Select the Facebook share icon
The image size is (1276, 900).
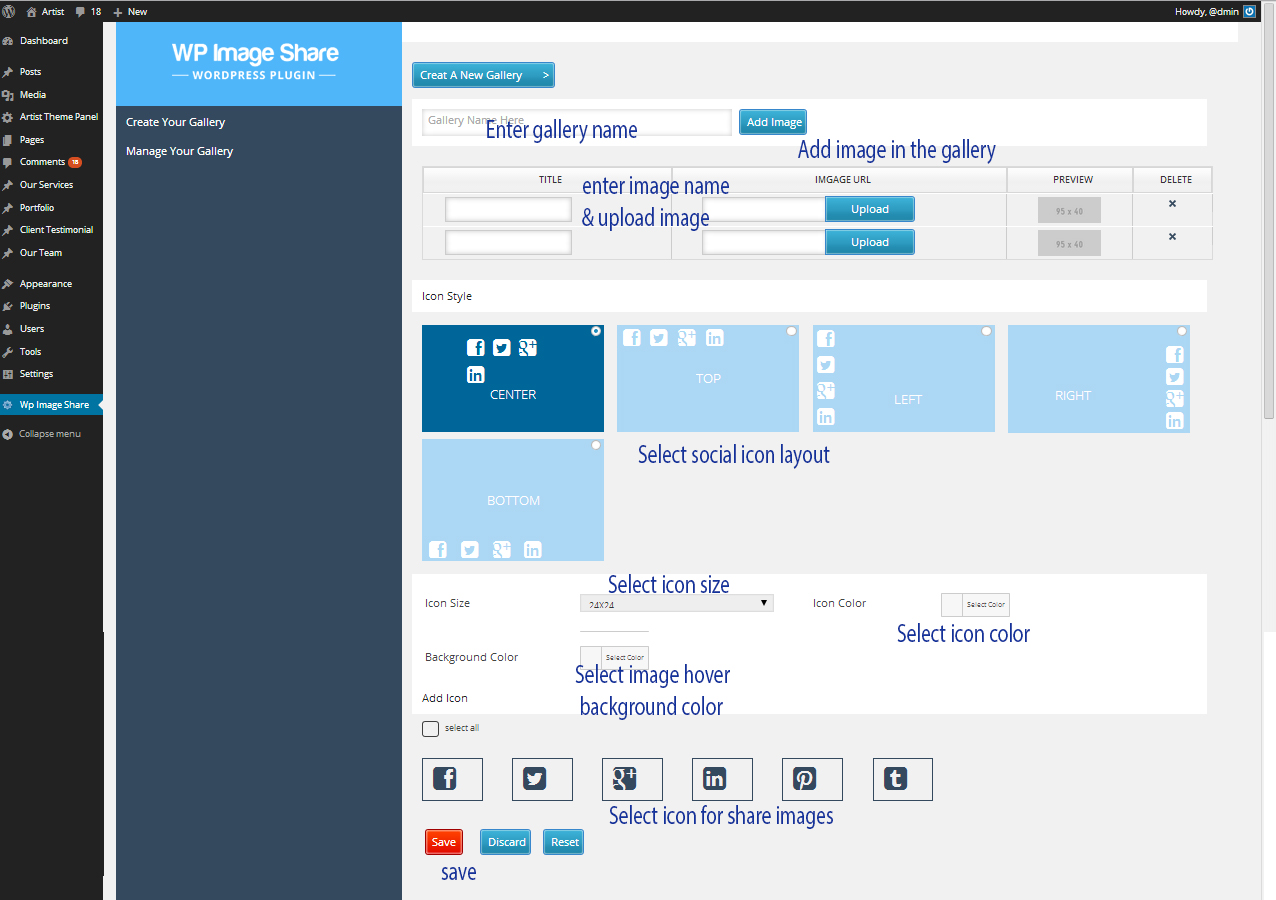[452, 779]
